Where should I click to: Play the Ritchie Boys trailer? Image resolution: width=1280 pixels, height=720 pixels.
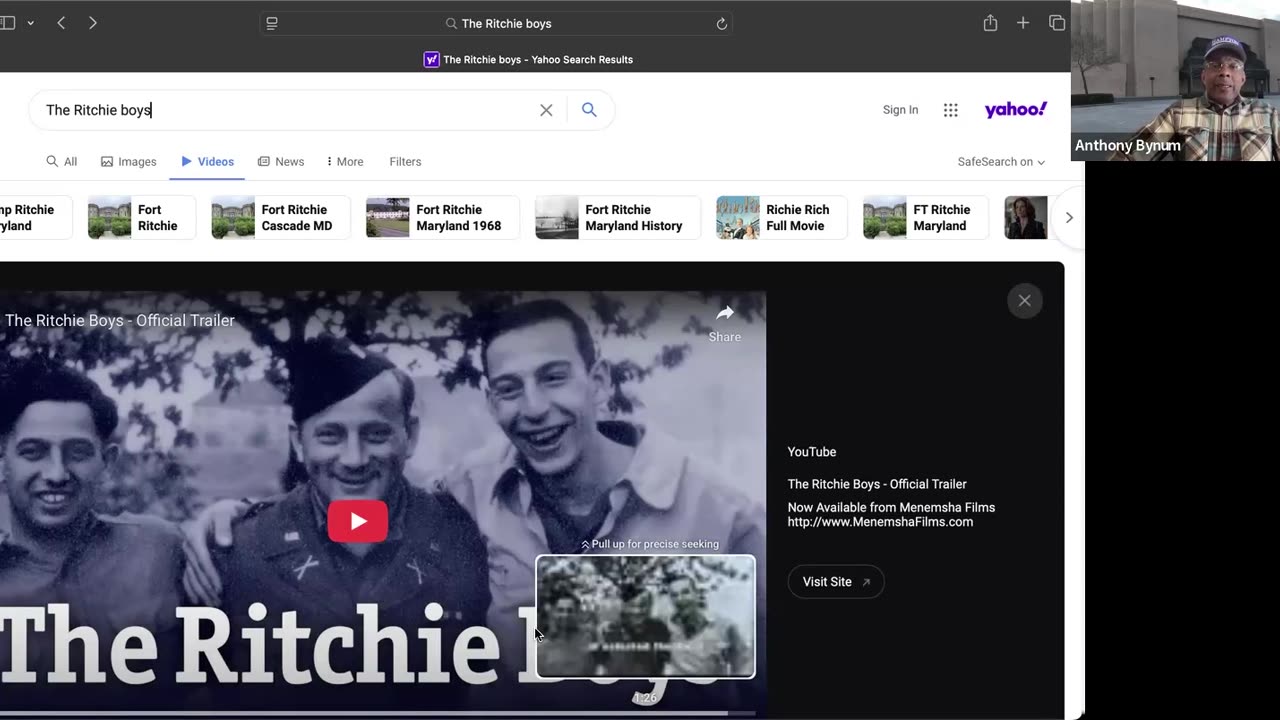point(358,521)
